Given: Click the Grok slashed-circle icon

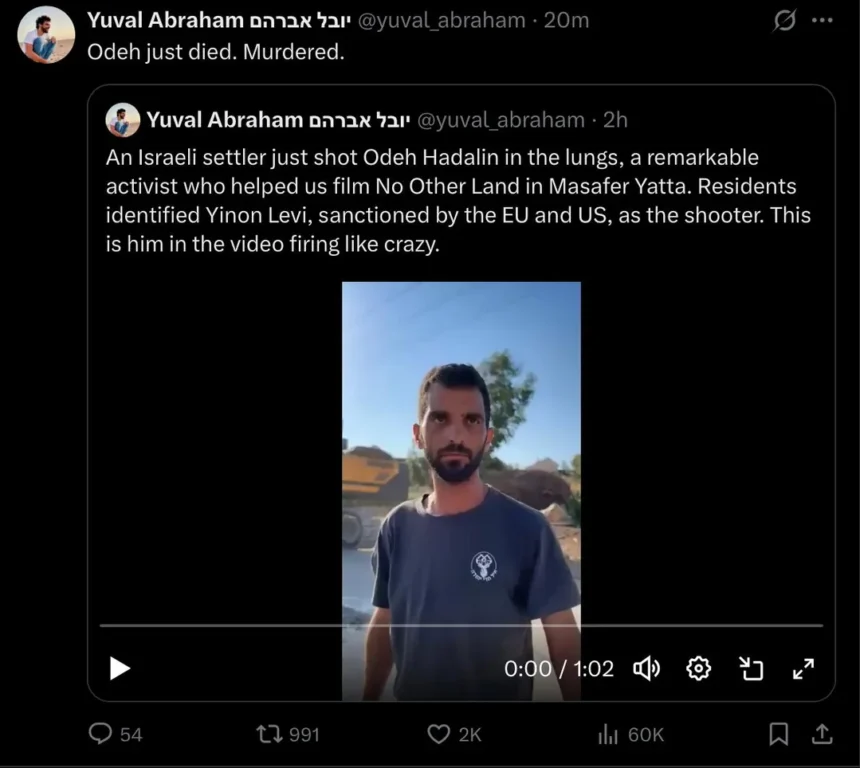Looking at the screenshot, I should 786,20.
